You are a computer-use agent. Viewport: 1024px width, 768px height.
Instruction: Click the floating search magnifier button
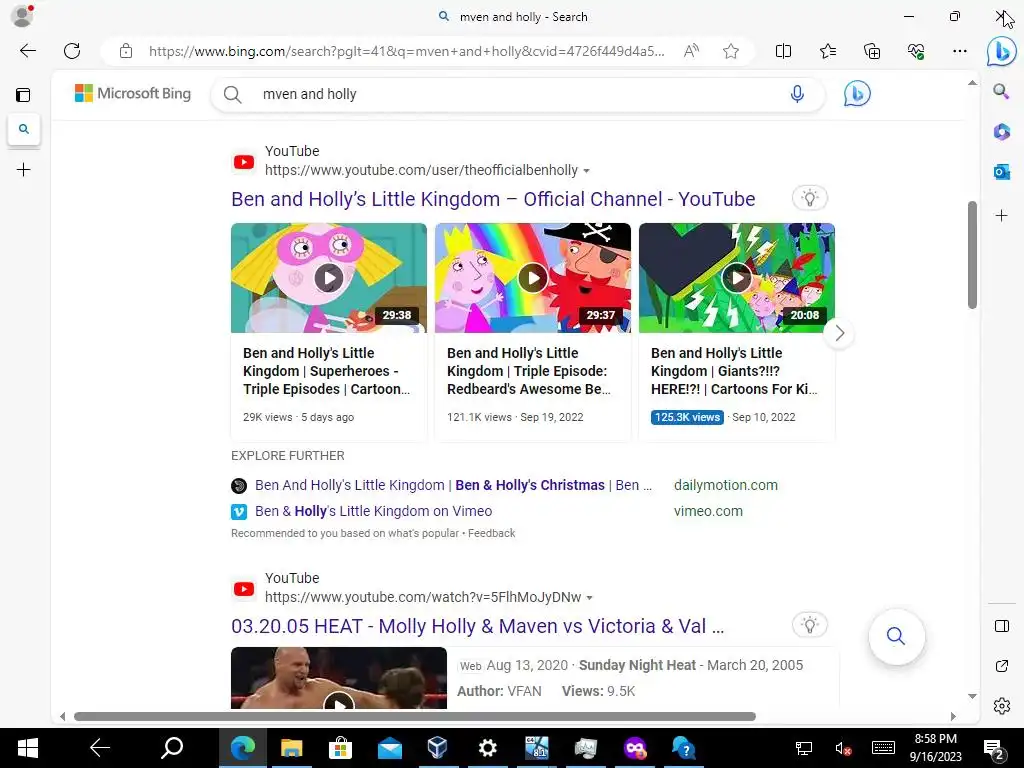[896, 636]
